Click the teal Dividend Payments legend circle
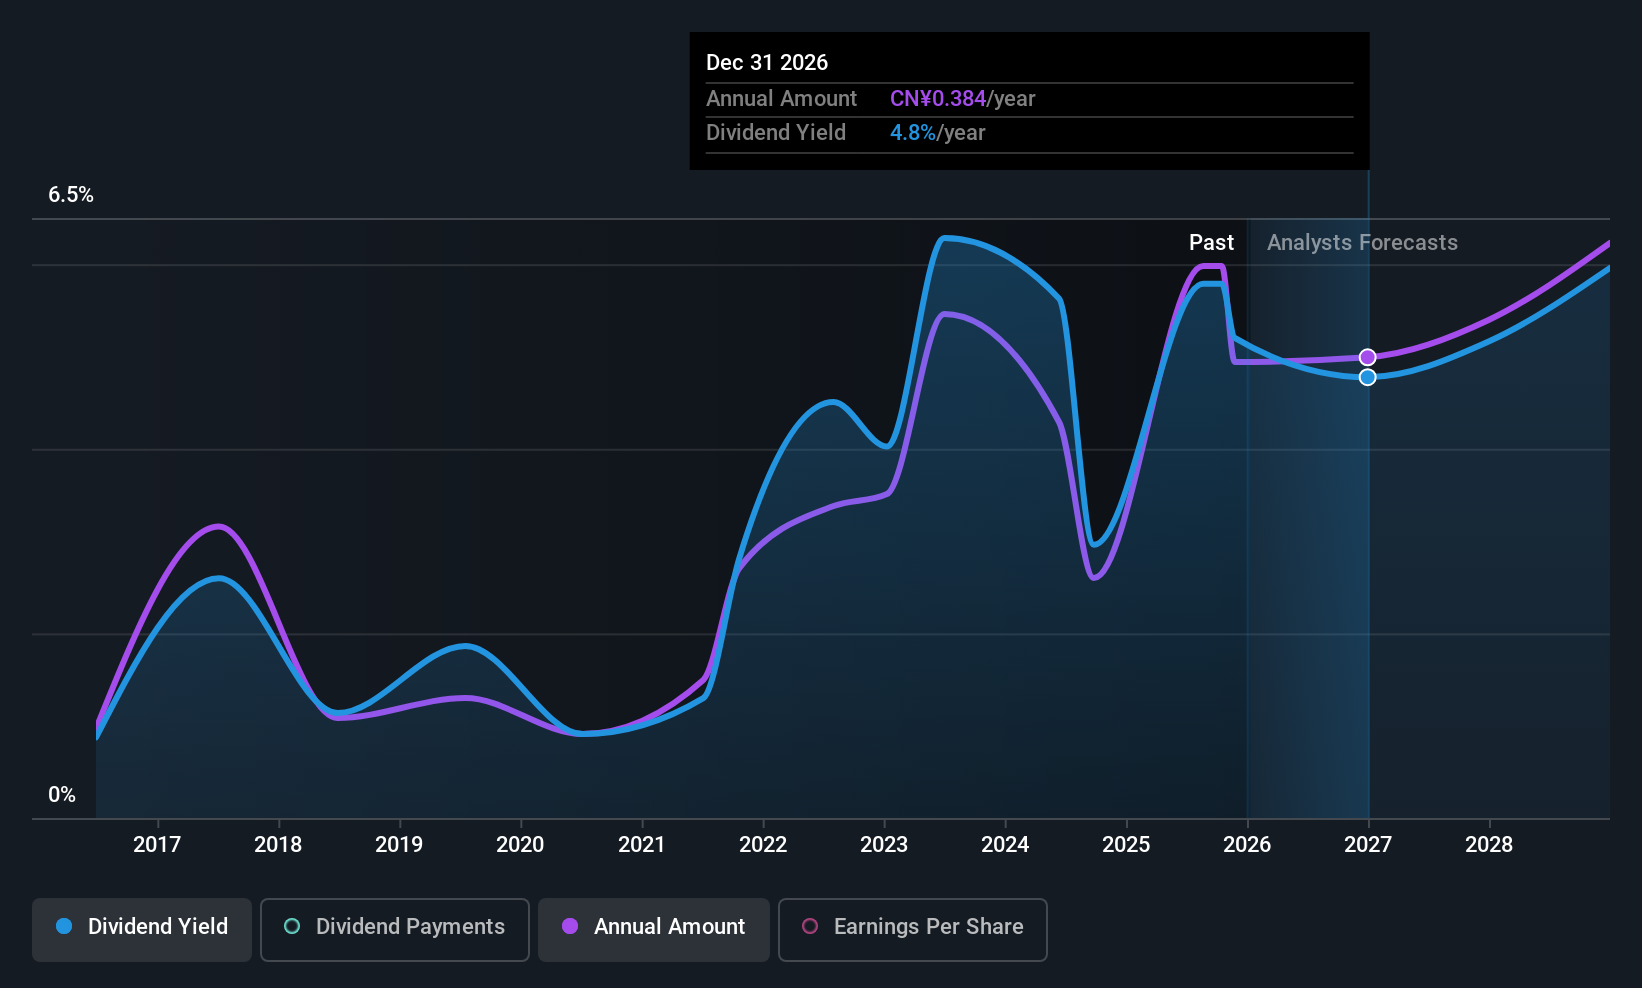Viewport: 1642px width, 988px height. pyautogui.click(x=292, y=927)
